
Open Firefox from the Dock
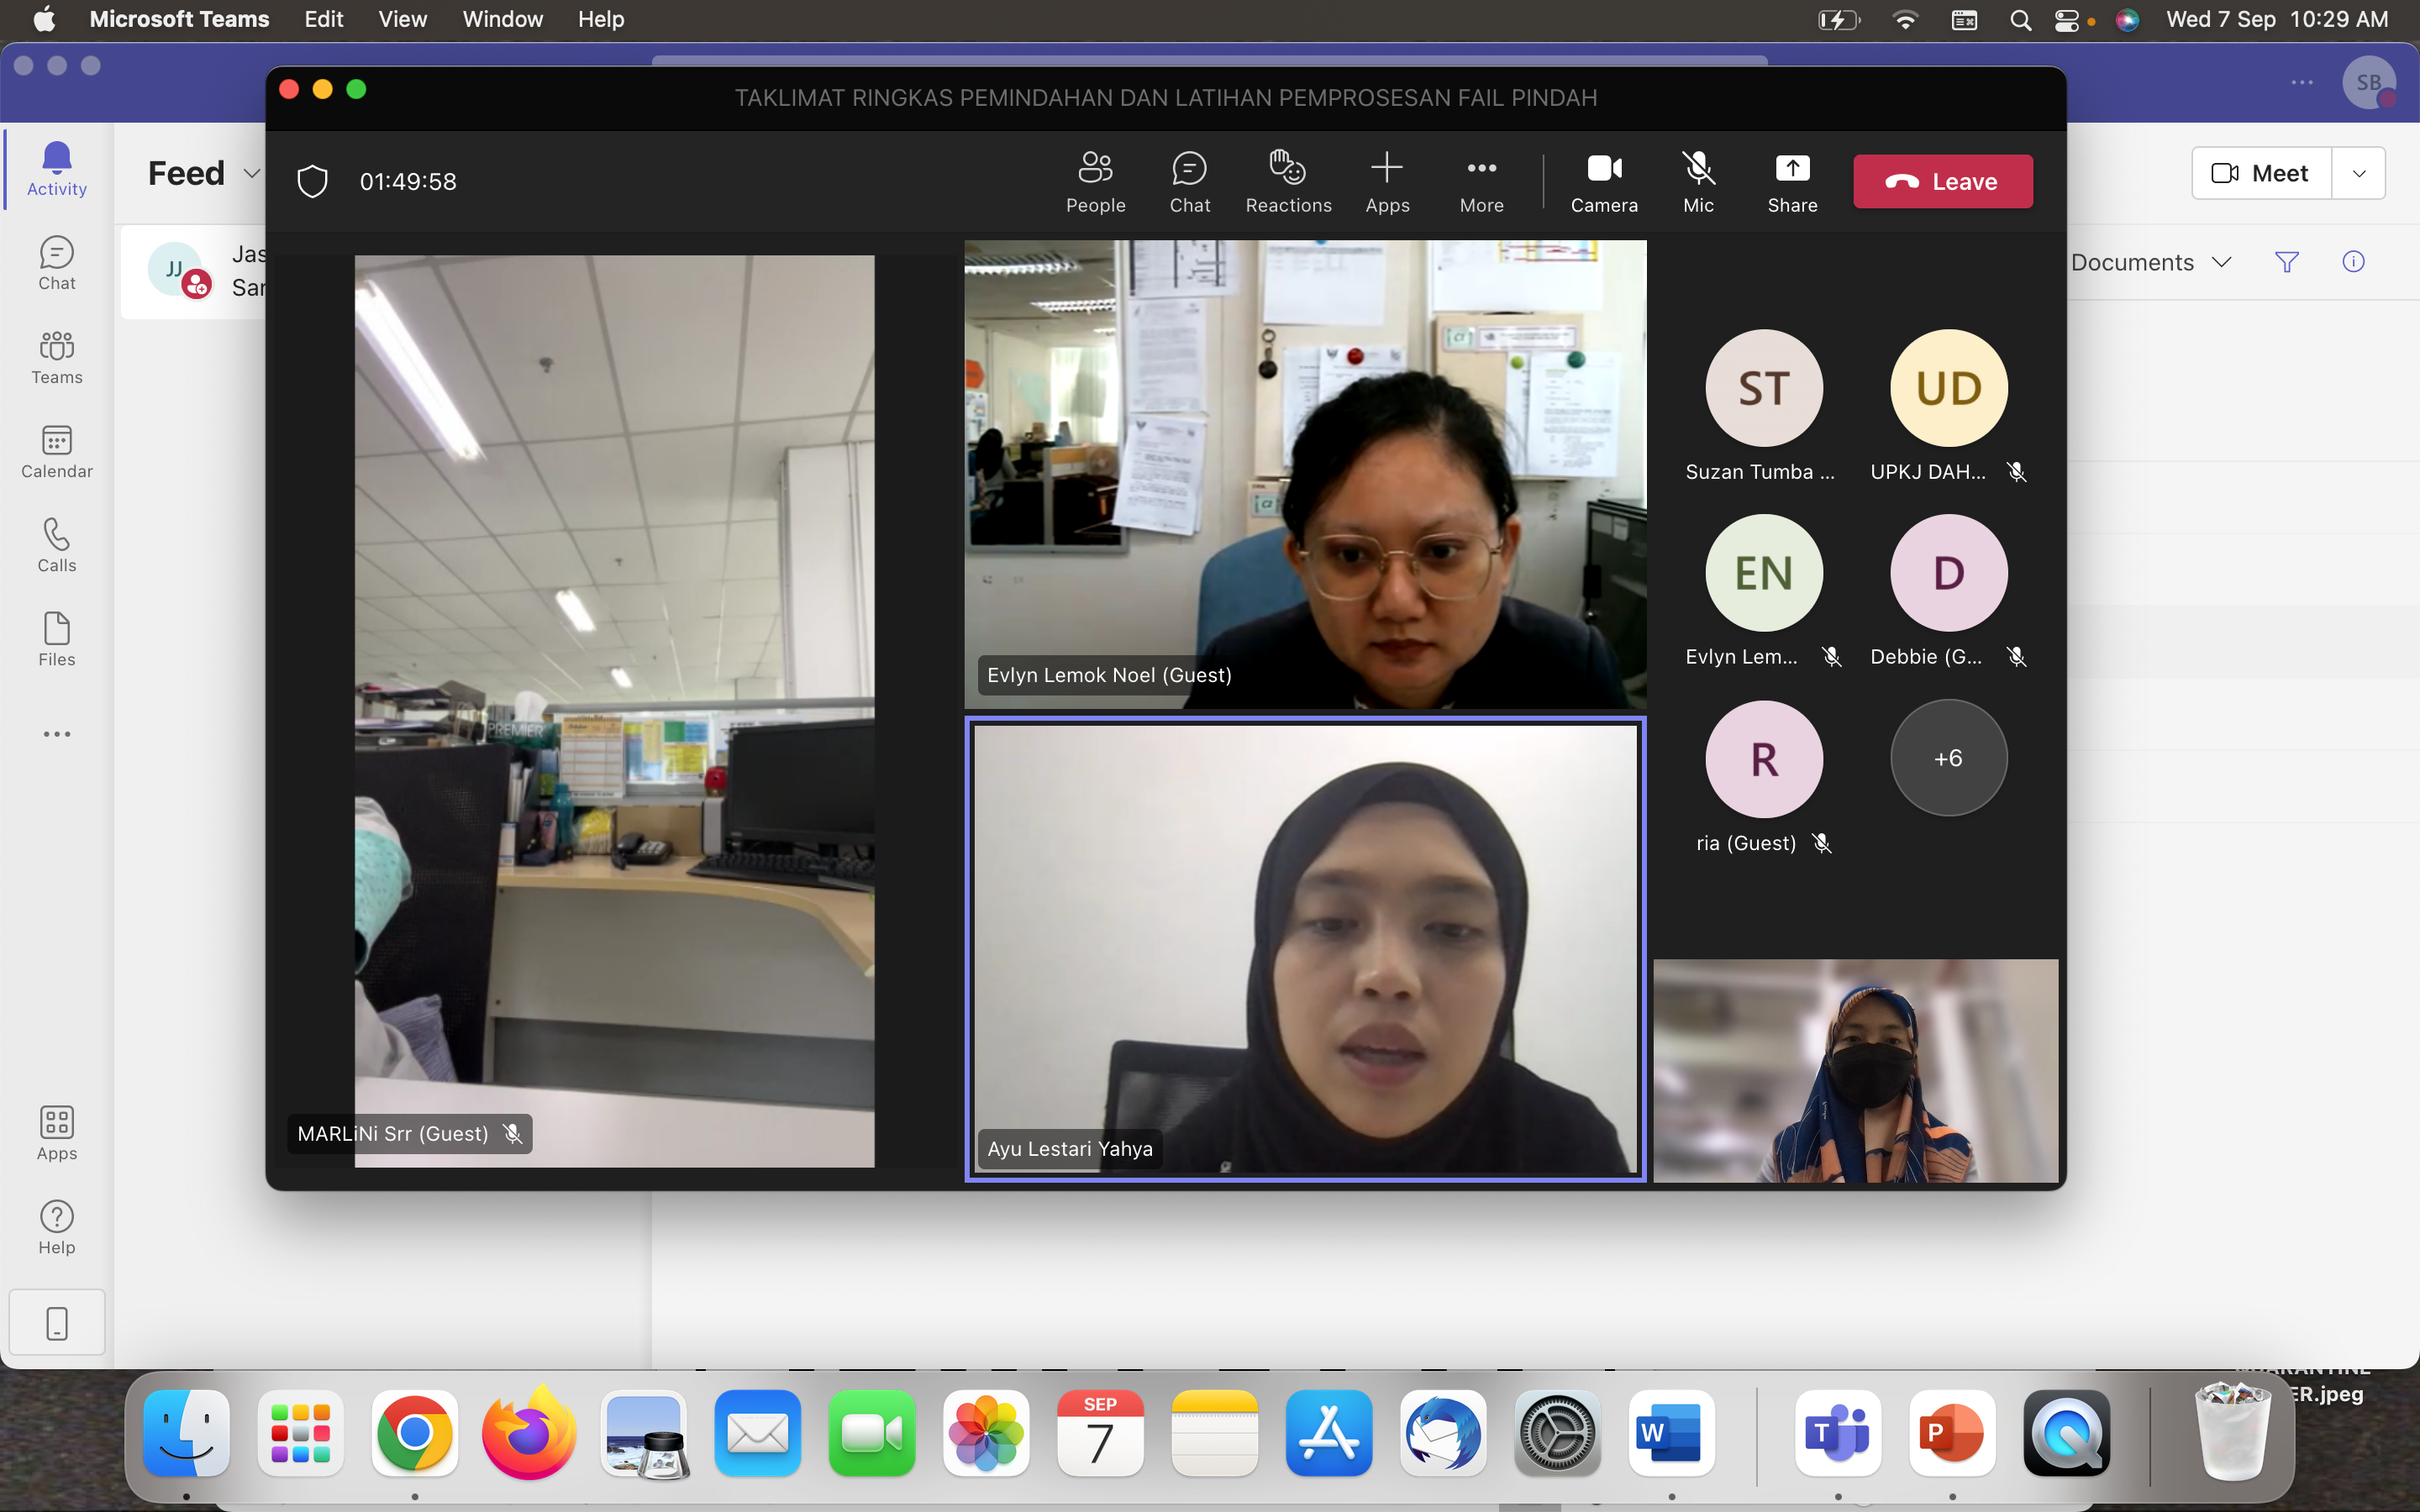[528, 1432]
